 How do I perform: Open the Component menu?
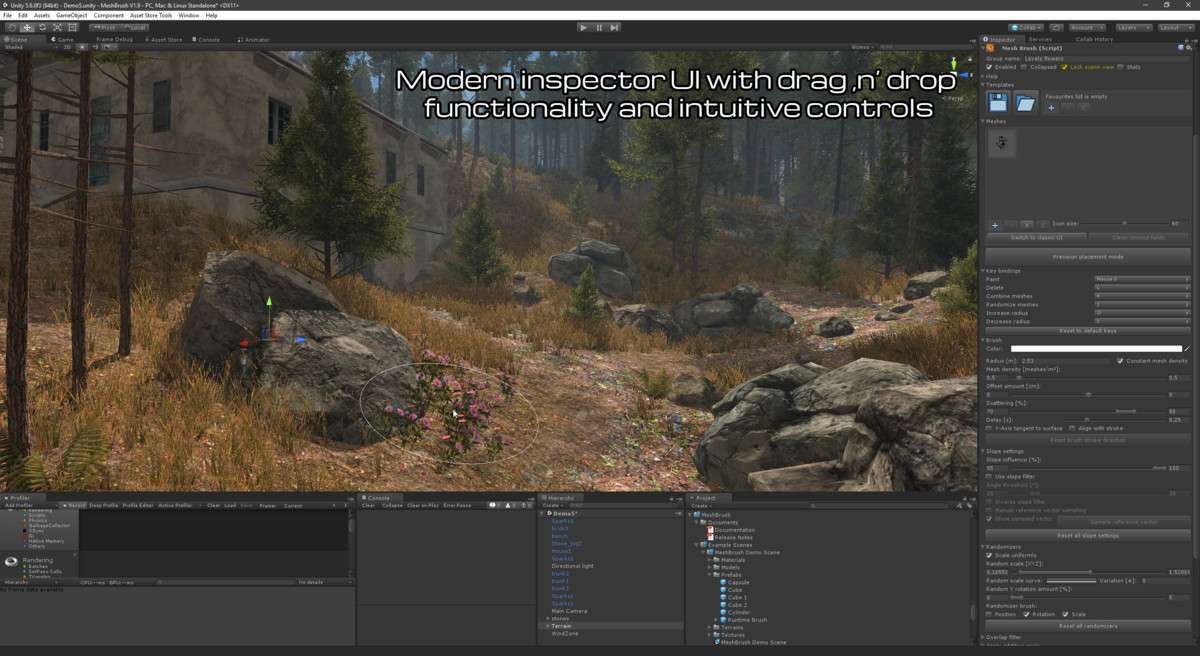point(108,16)
